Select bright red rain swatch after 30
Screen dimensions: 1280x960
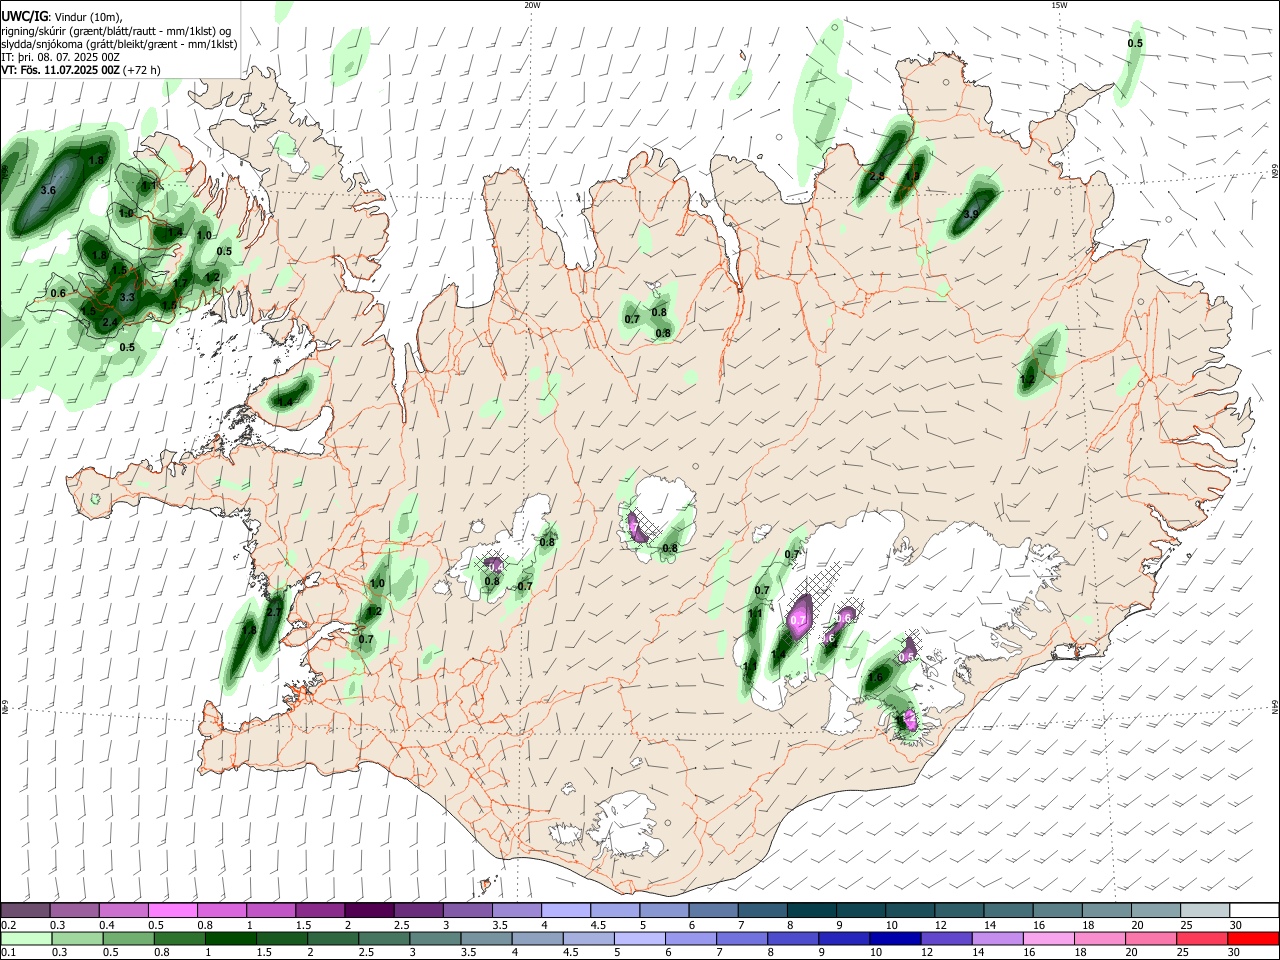(x=1253, y=938)
